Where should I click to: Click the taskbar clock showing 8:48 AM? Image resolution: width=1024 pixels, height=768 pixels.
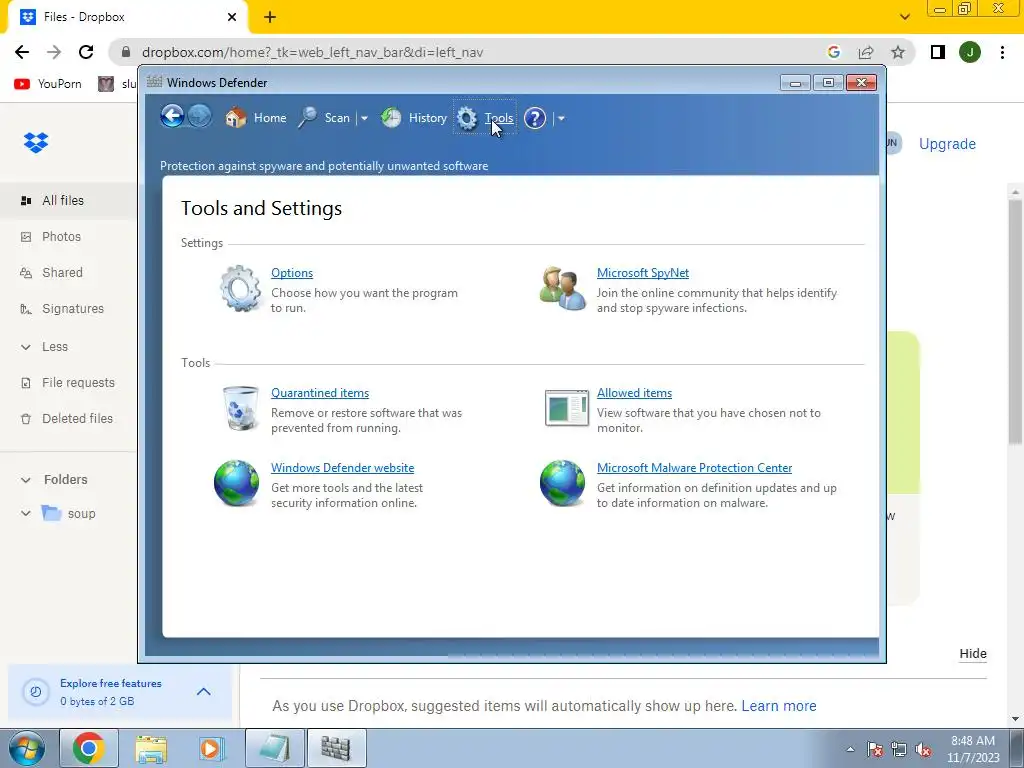coord(973,749)
